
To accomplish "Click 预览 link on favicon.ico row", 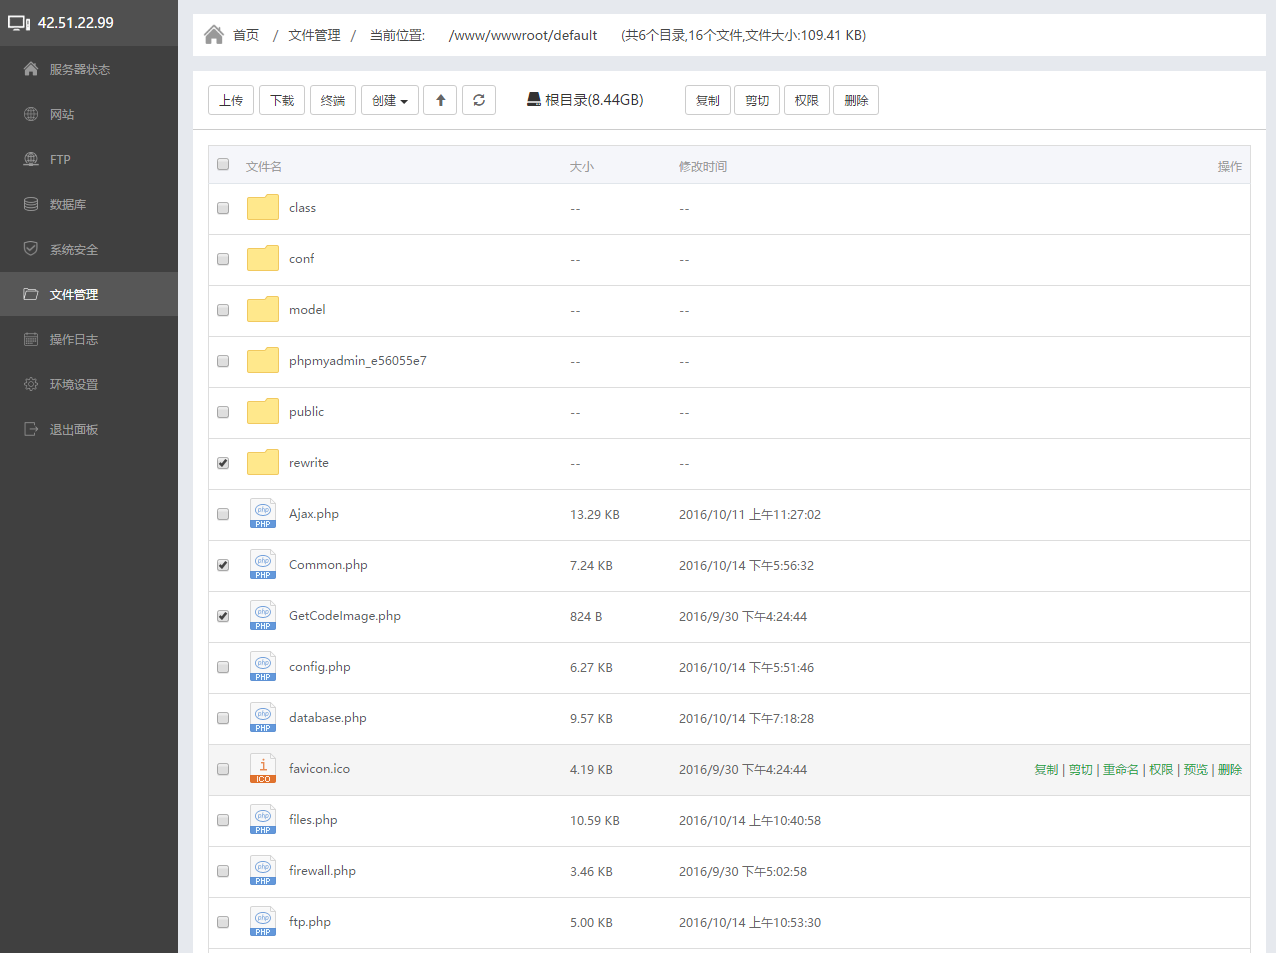I will tap(1195, 769).
